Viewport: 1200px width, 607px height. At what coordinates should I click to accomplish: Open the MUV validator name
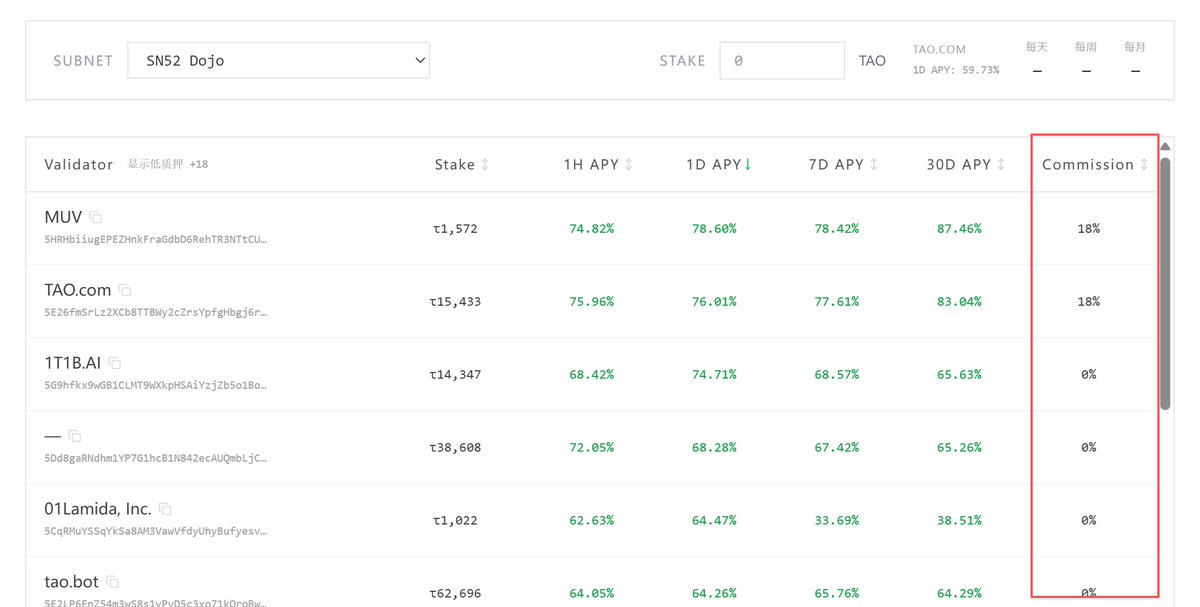tap(63, 217)
